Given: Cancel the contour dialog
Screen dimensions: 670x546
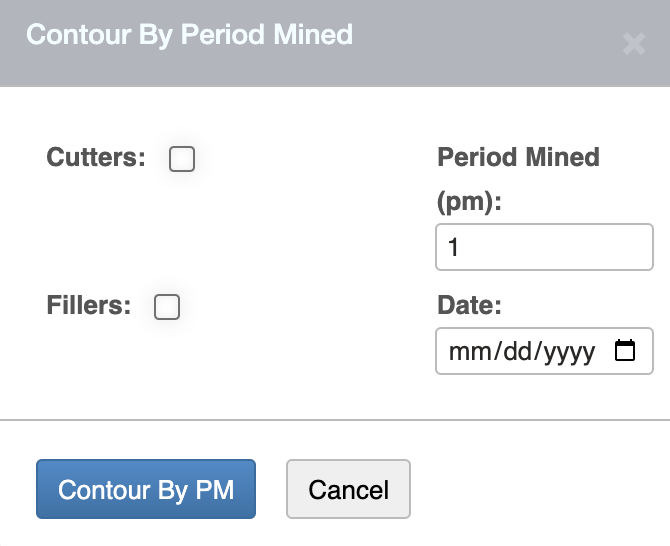Looking at the screenshot, I should coord(348,490).
